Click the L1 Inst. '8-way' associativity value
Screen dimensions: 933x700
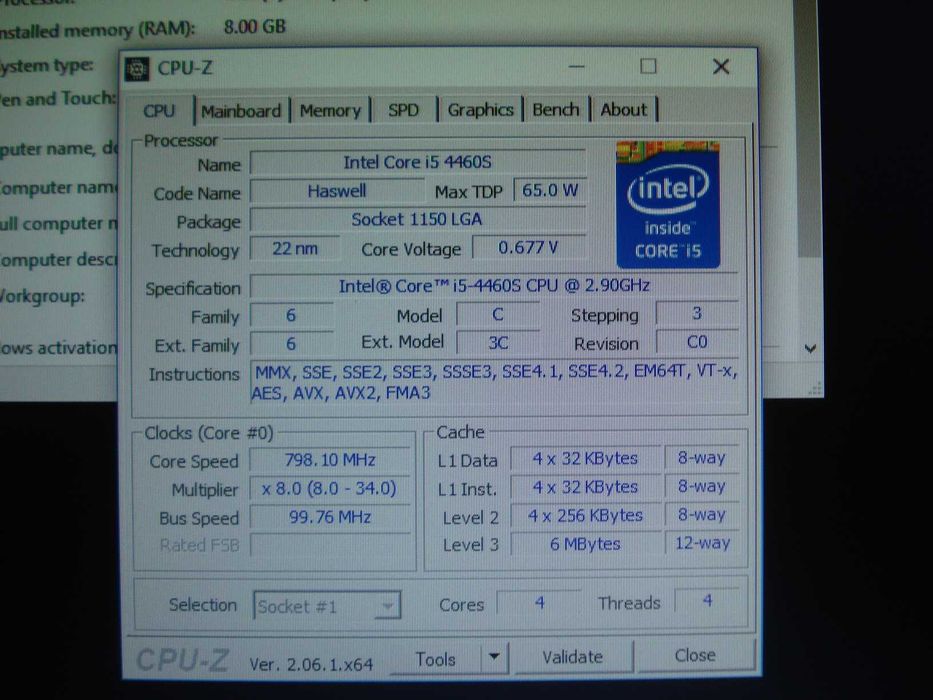(702, 486)
